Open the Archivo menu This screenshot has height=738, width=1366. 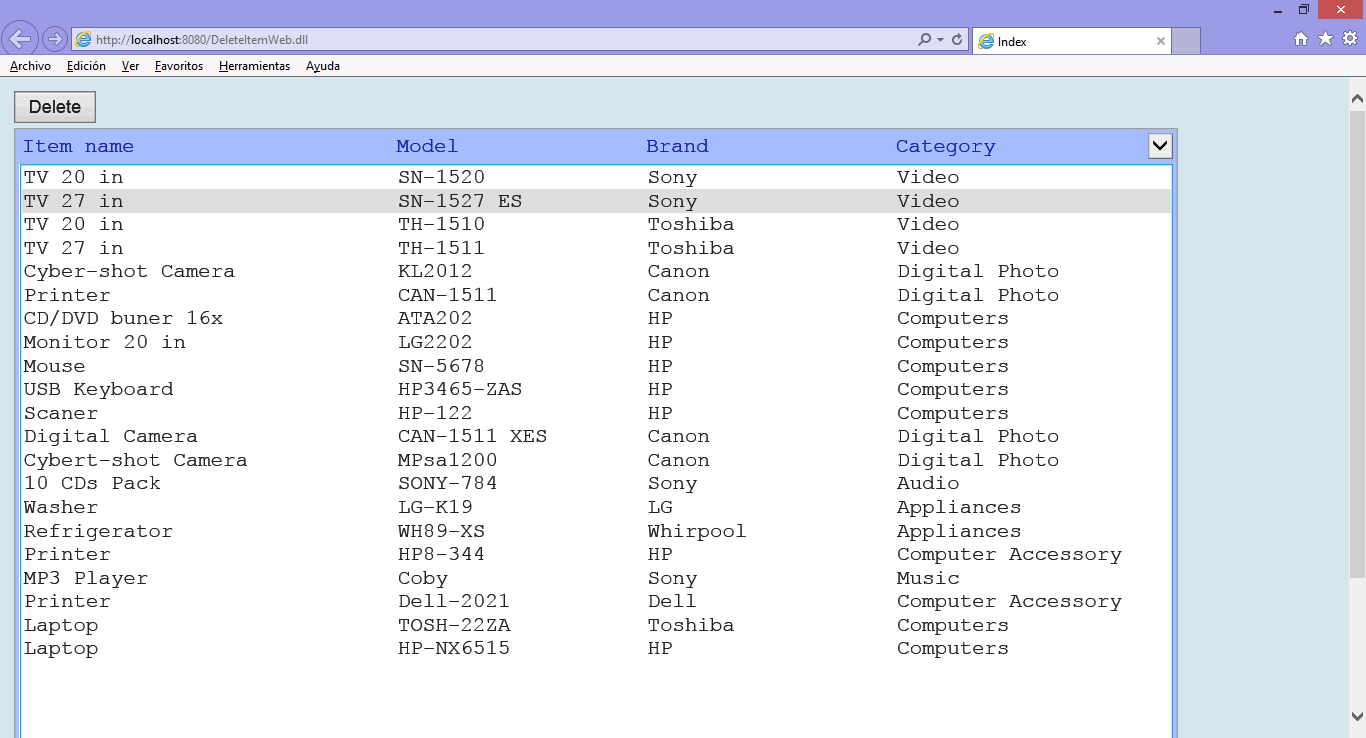(x=30, y=66)
